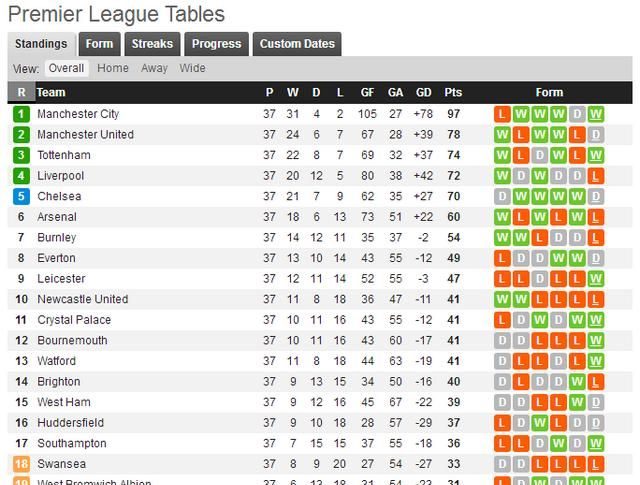Screen dimensions: 640x485
Task: Open the Burnley team link
Action: [57, 238]
